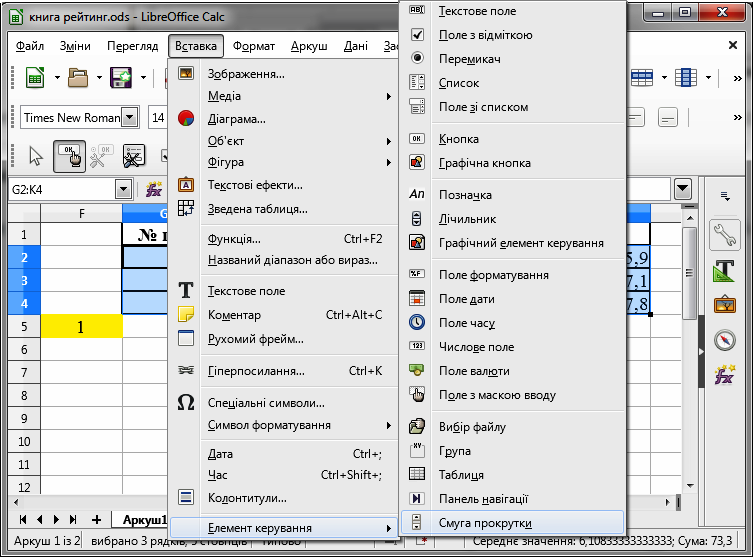Click Текстові ефекти... entry
The height and width of the screenshot is (557, 753).
coord(284,185)
